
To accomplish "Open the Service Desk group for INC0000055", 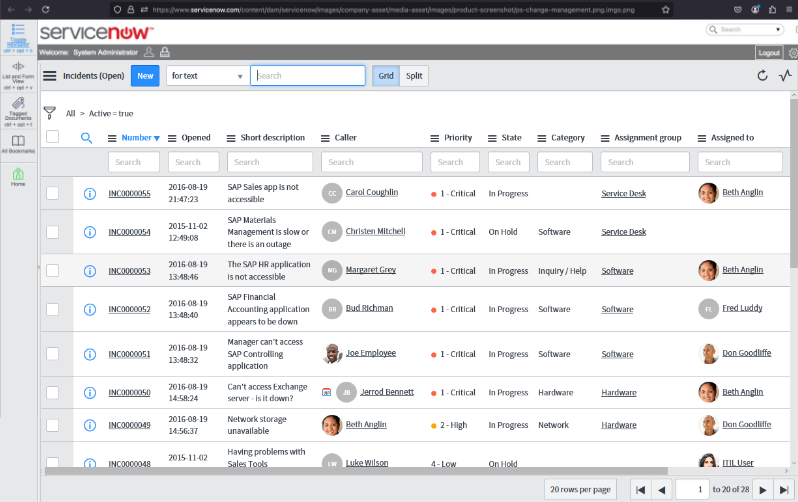I will point(623,193).
